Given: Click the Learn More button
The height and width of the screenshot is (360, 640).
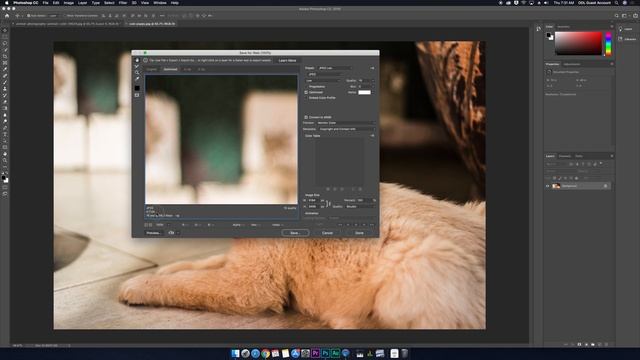Looking at the screenshot, I should (288, 60).
